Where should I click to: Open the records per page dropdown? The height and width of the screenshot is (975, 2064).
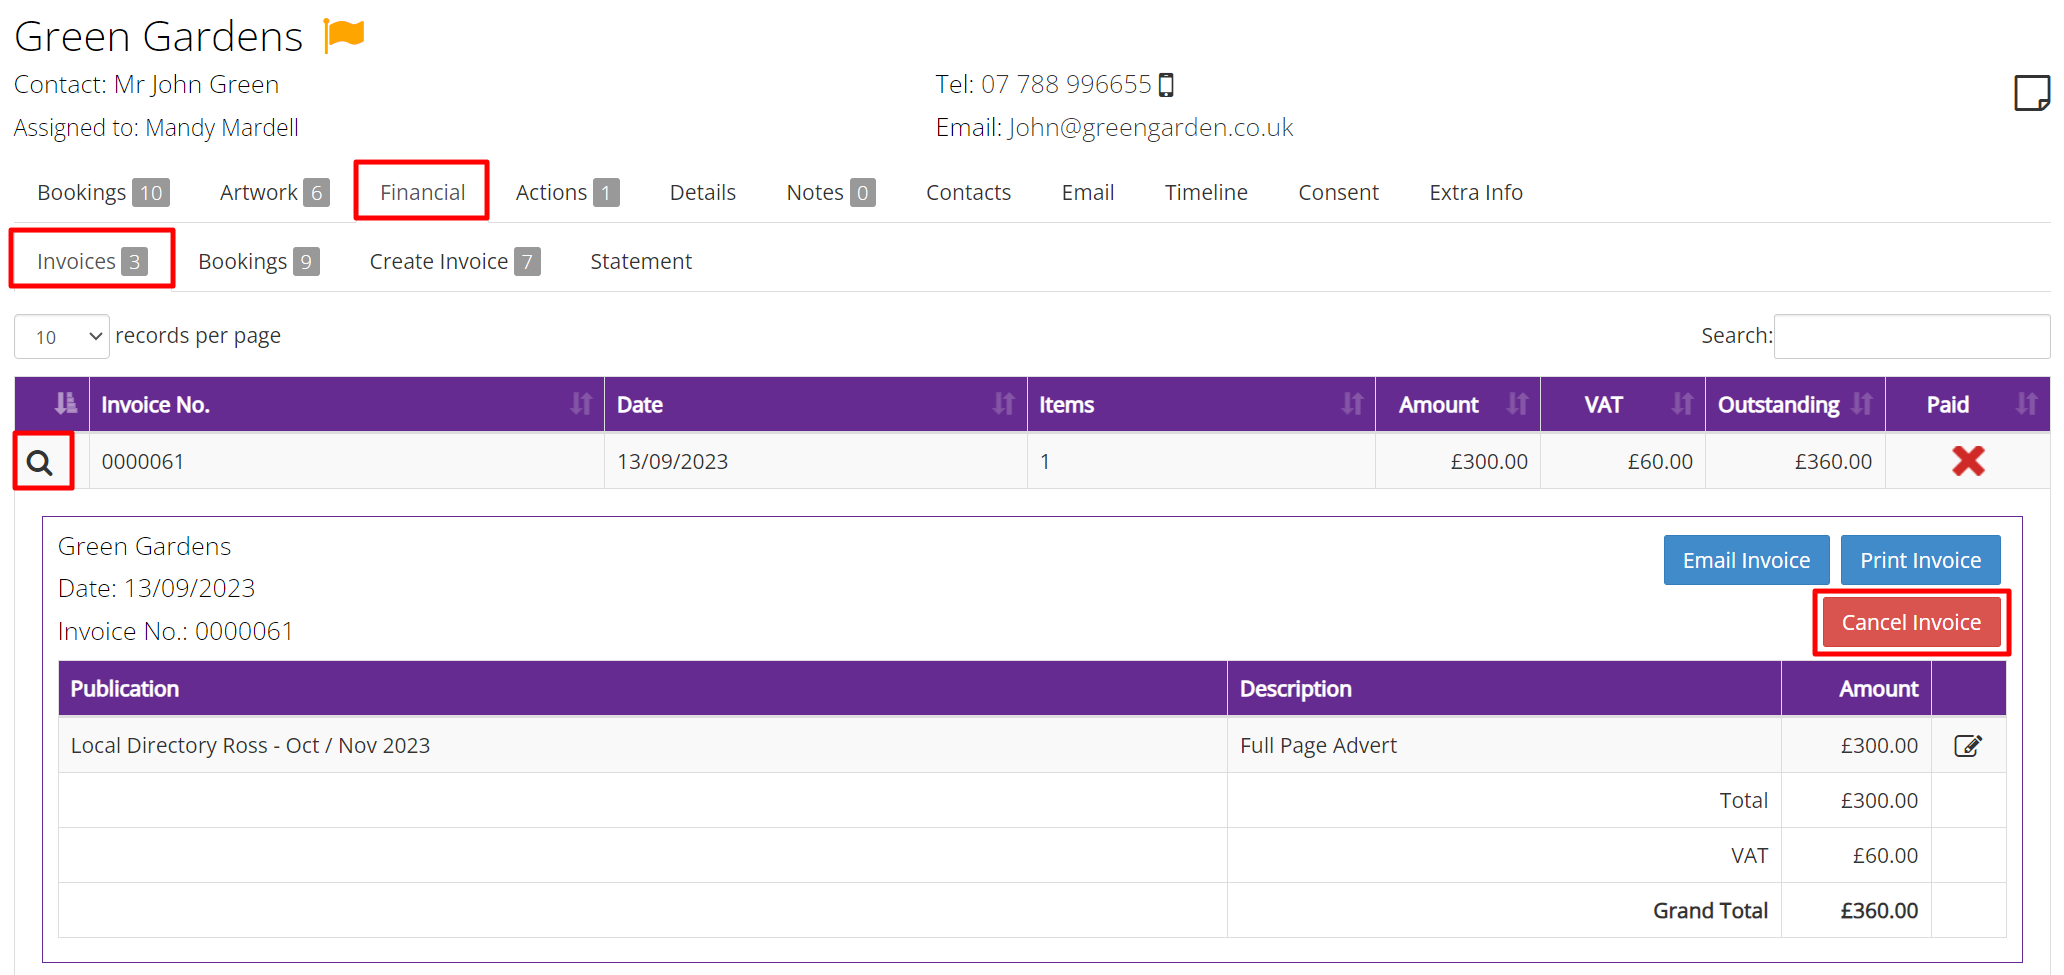[62, 337]
